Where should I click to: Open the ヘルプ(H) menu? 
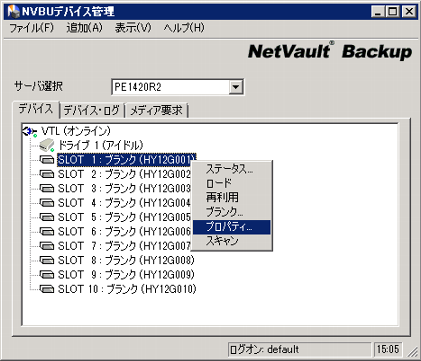tap(184, 28)
